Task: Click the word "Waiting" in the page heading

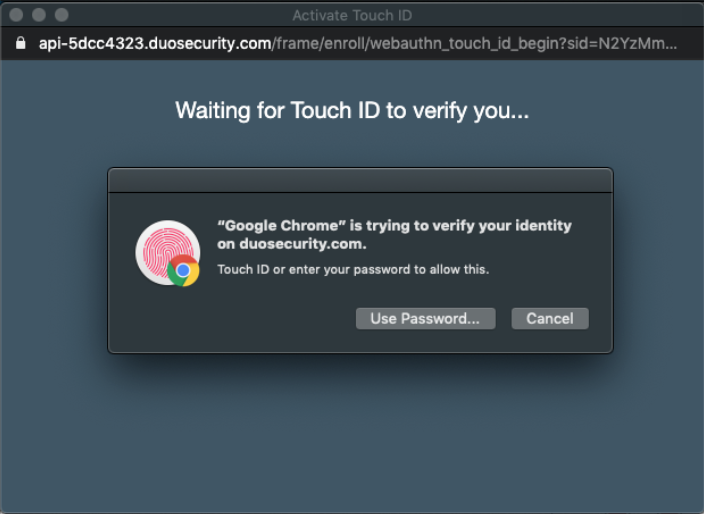Action: (x=213, y=110)
